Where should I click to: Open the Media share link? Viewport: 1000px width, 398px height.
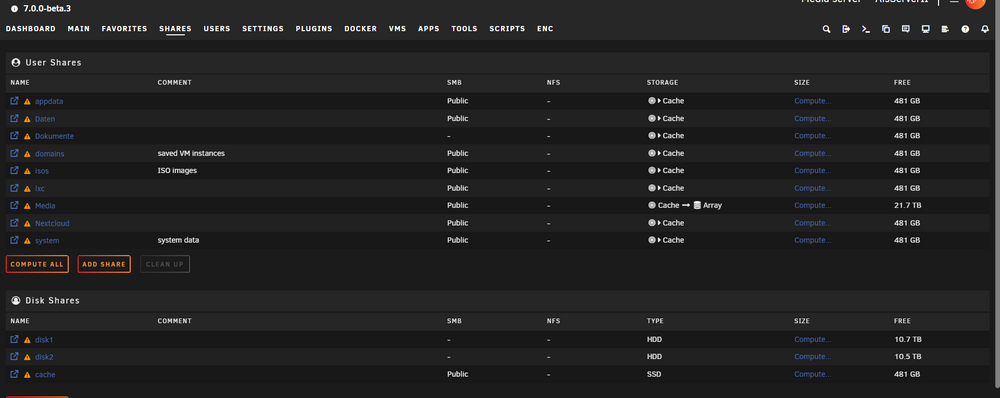tap(45, 206)
